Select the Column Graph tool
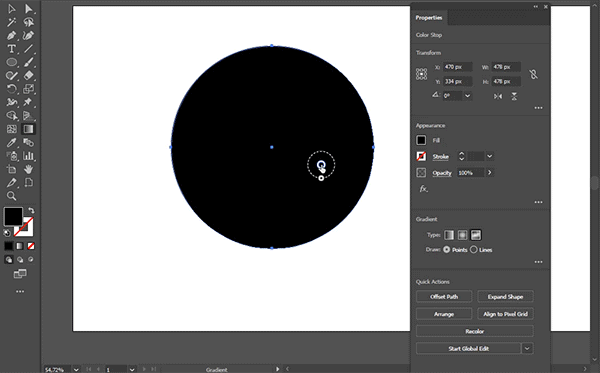This screenshot has width=600, height=373. pyautogui.click(x=28, y=156)
